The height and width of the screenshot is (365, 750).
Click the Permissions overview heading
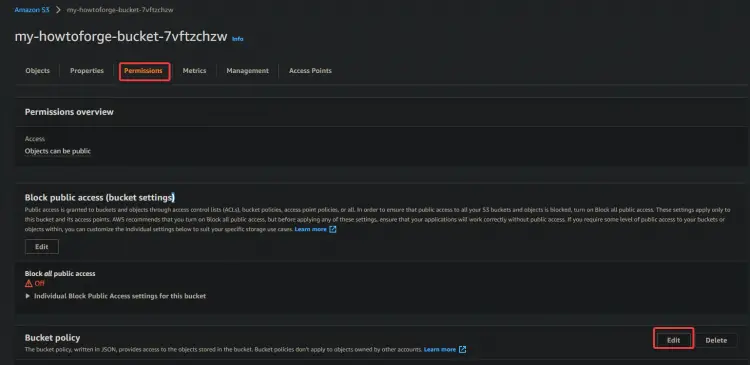69,112
